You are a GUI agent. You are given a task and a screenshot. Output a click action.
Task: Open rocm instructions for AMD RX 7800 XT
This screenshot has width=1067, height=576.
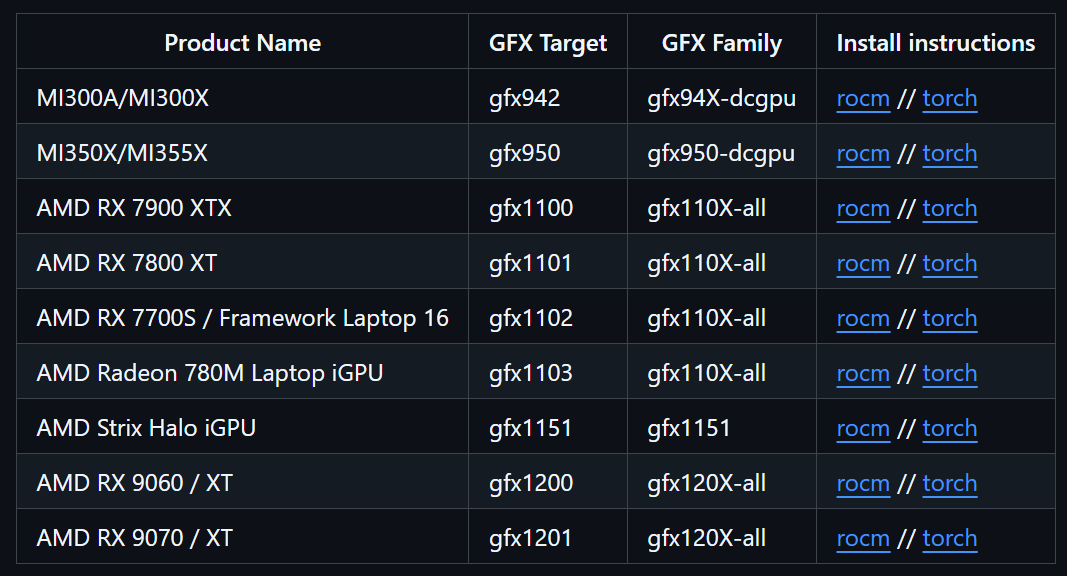point(862,263)
